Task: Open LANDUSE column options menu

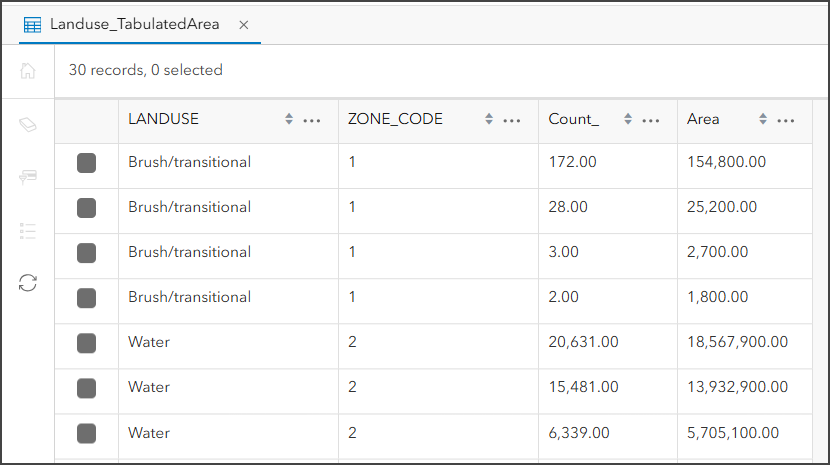Action: 312,120
